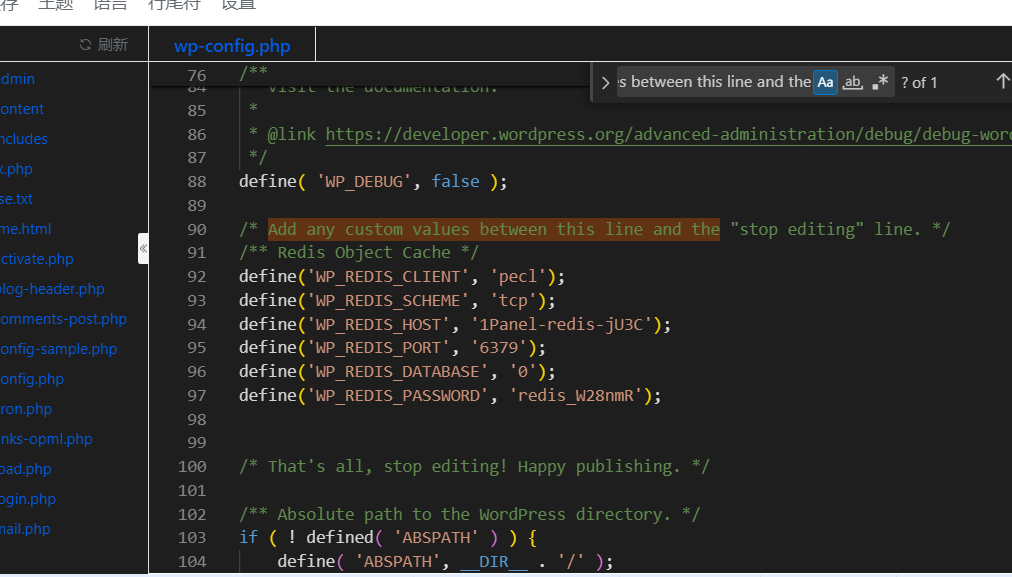Click the '? of 1' match count
Viewport: 1012px width, 577px height.
click(x=919, y=83)
